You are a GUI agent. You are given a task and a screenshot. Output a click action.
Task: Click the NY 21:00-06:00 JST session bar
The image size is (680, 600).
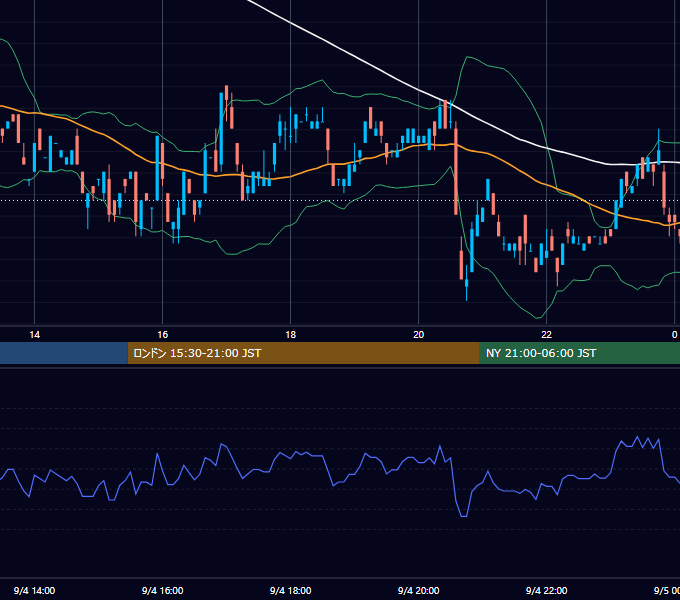580,353
